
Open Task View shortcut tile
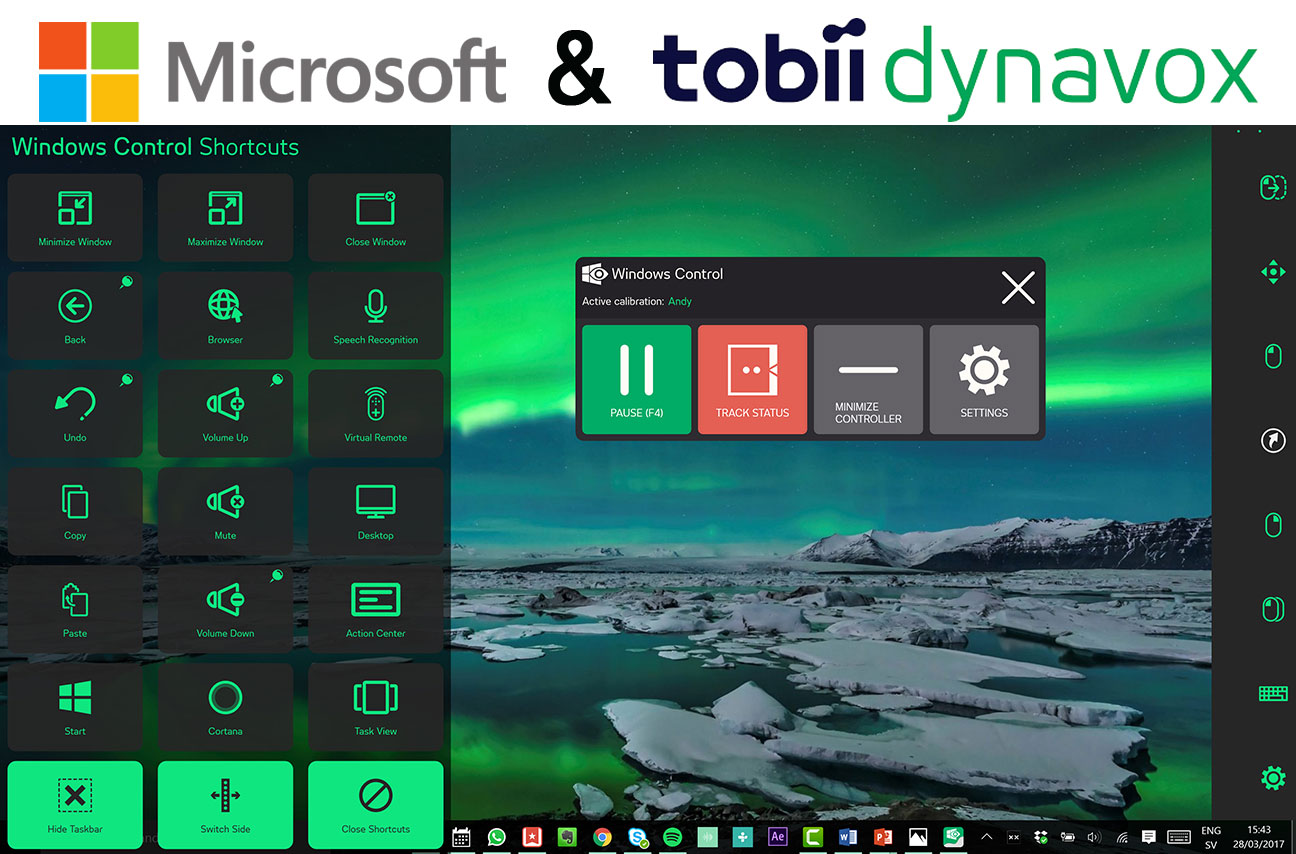click(376, 708)
